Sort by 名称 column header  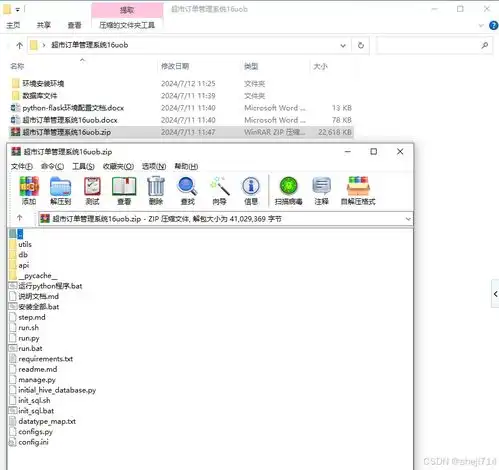tap(17, 66)
